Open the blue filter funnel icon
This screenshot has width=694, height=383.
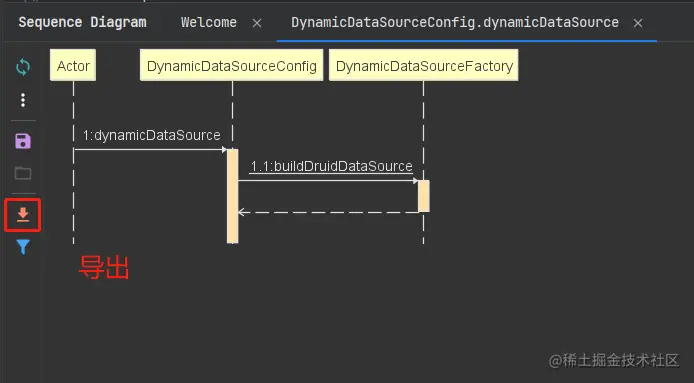coord(23,247)
